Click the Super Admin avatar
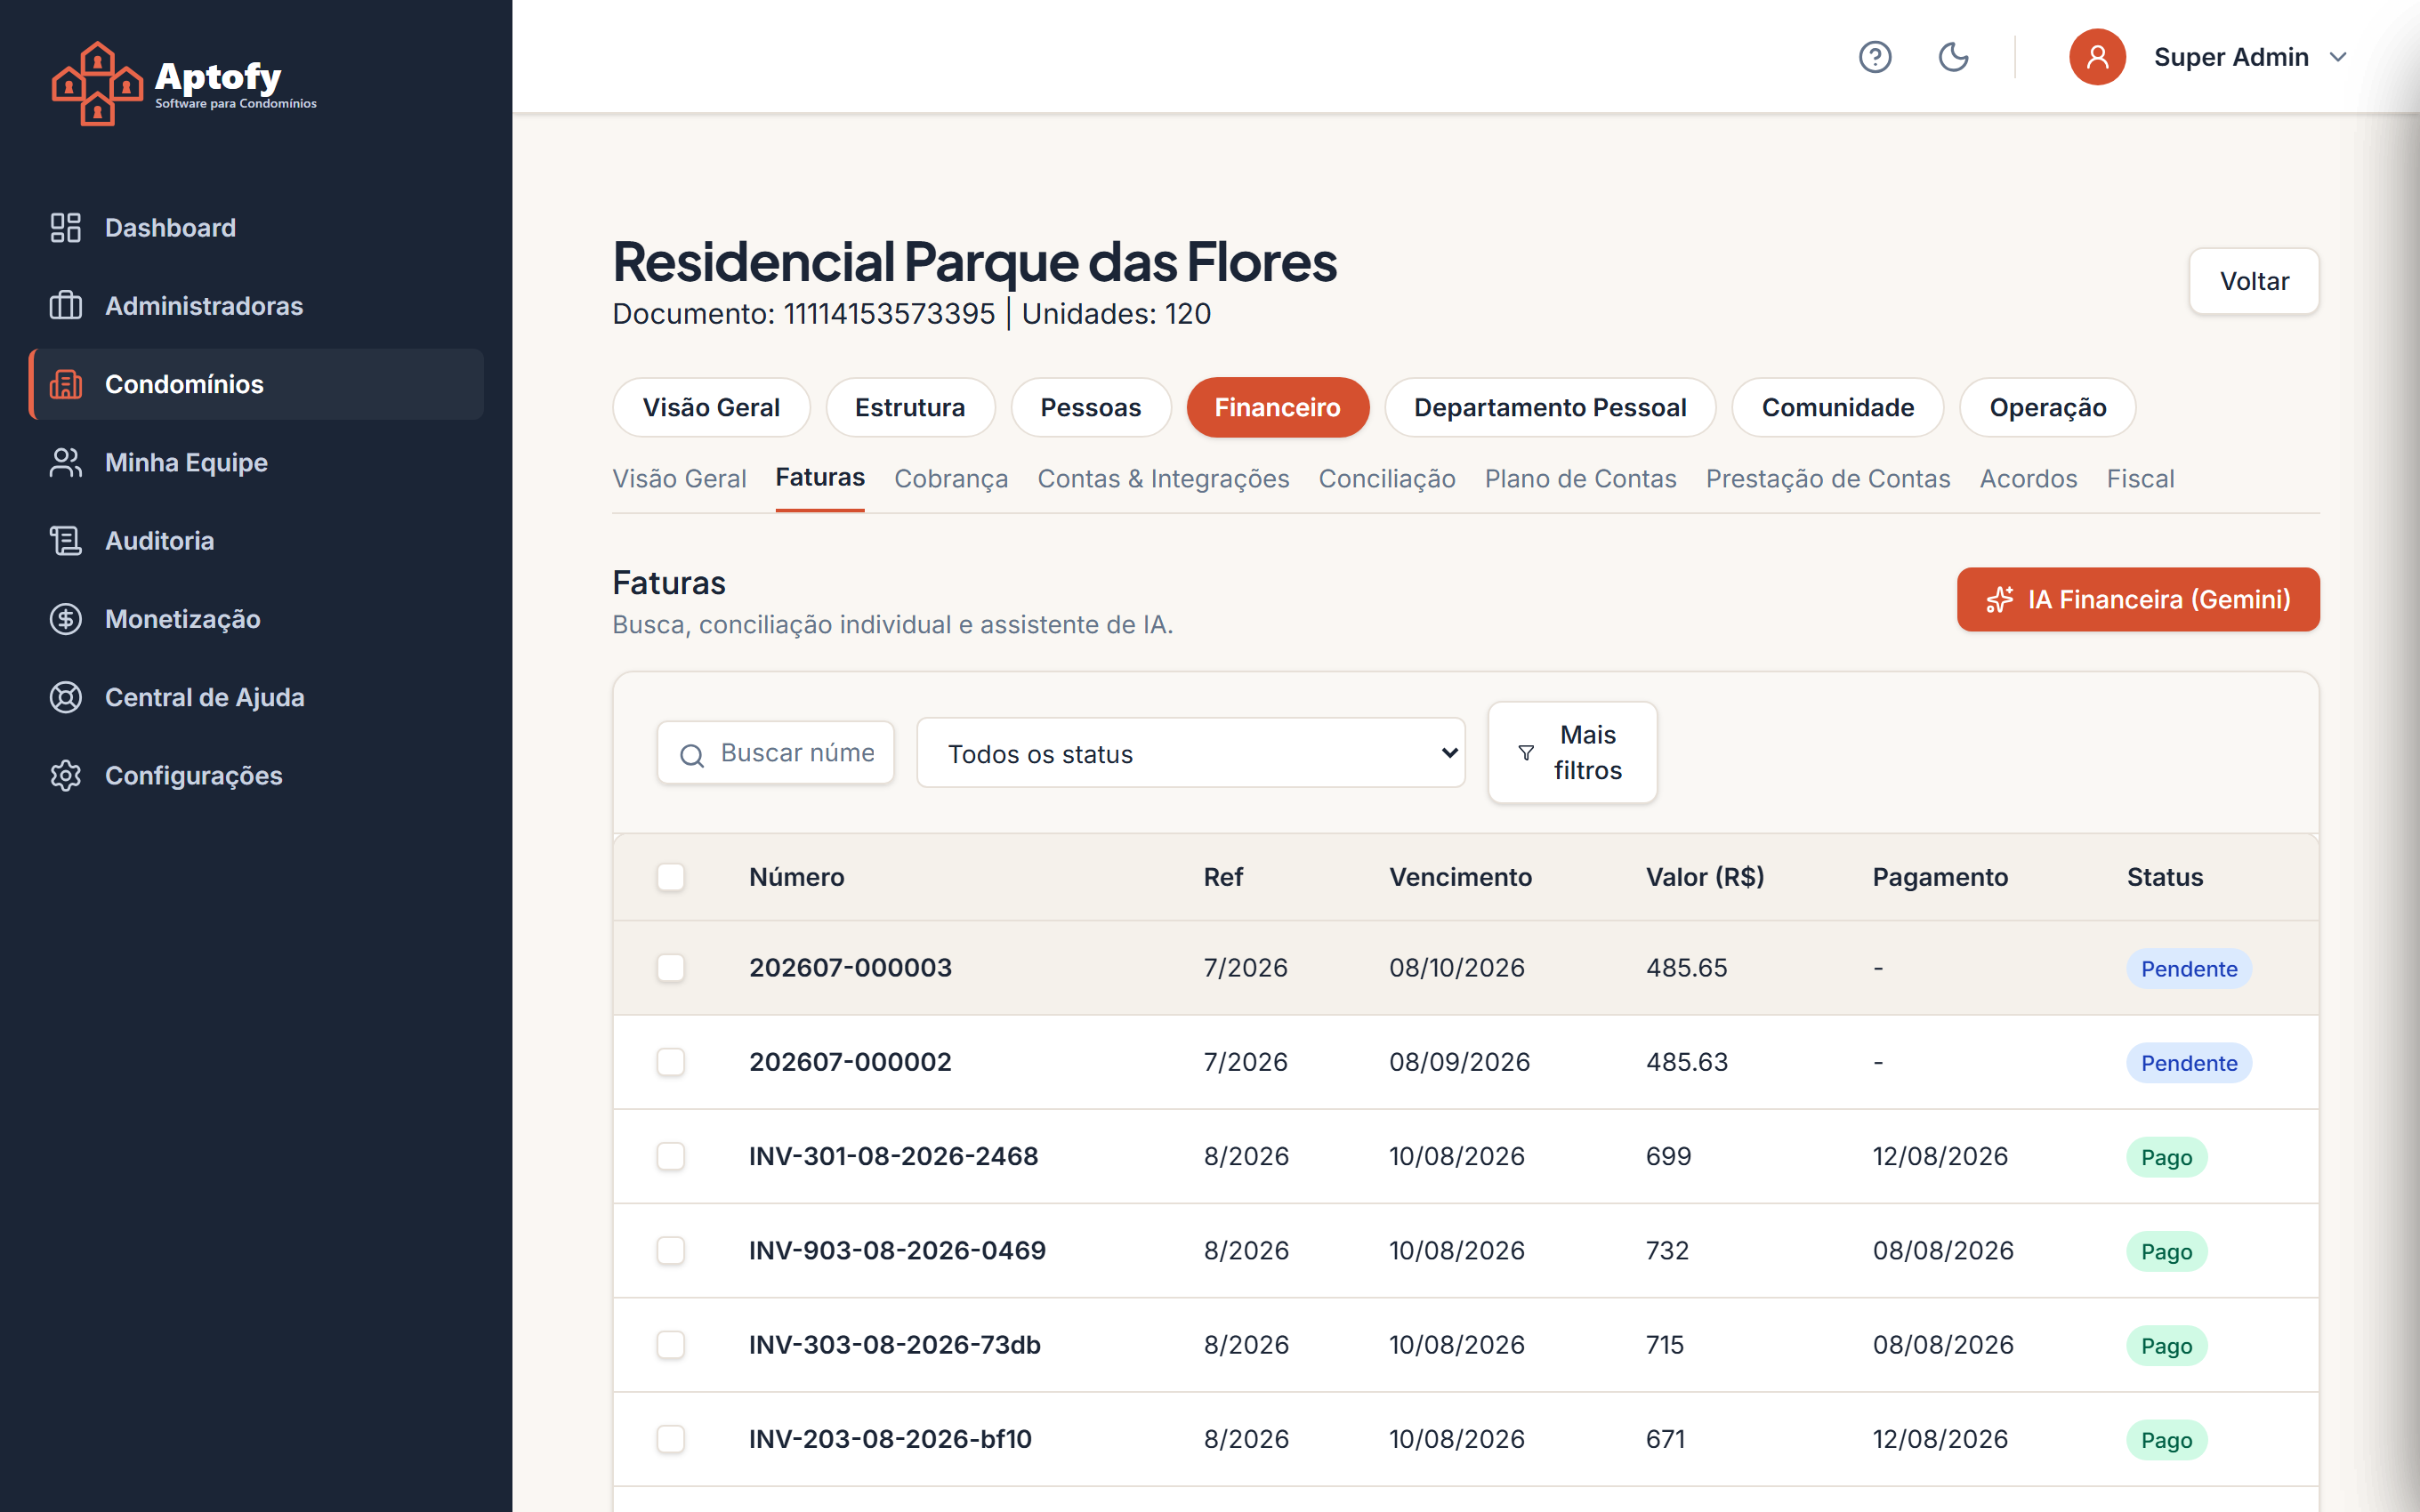This screenshot has width=2420, height=1512. (x=2097, y=57)
